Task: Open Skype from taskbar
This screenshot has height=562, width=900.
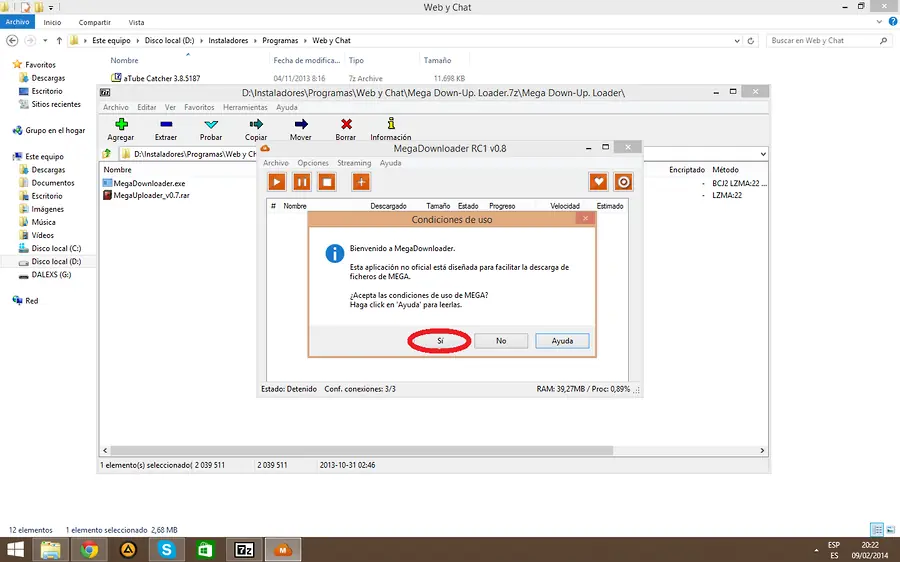Action: (166, 550)
